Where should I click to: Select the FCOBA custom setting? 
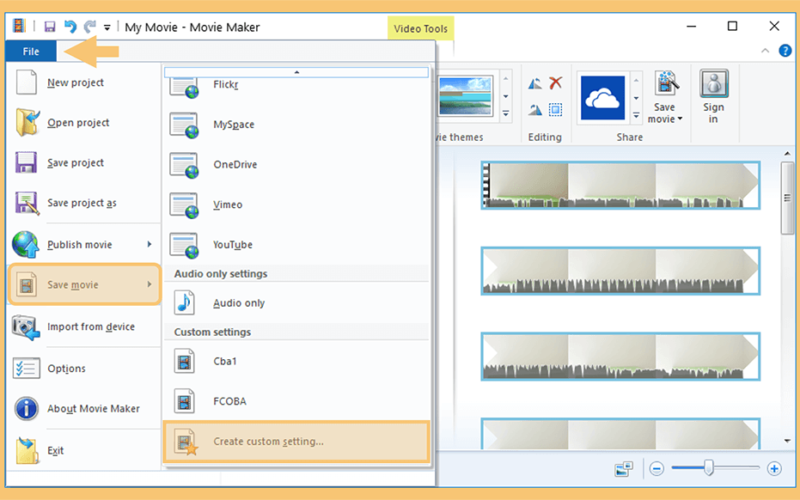point(296,402)
